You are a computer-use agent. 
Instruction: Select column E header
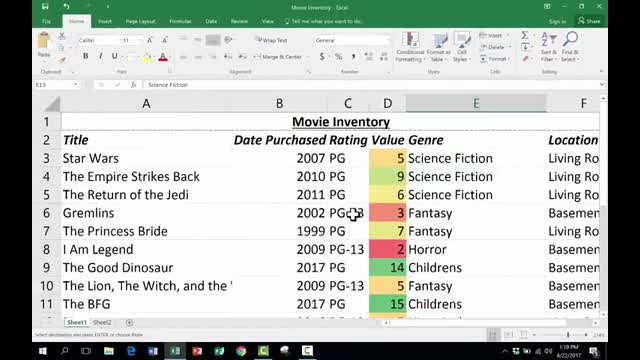click(x=476, y=103)
